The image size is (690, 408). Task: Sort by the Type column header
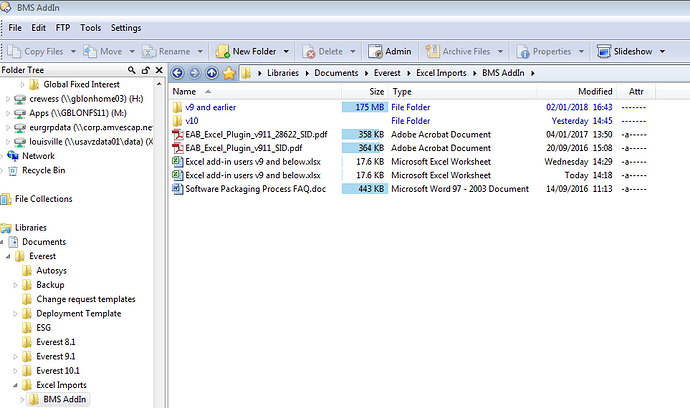coord(463,92)
